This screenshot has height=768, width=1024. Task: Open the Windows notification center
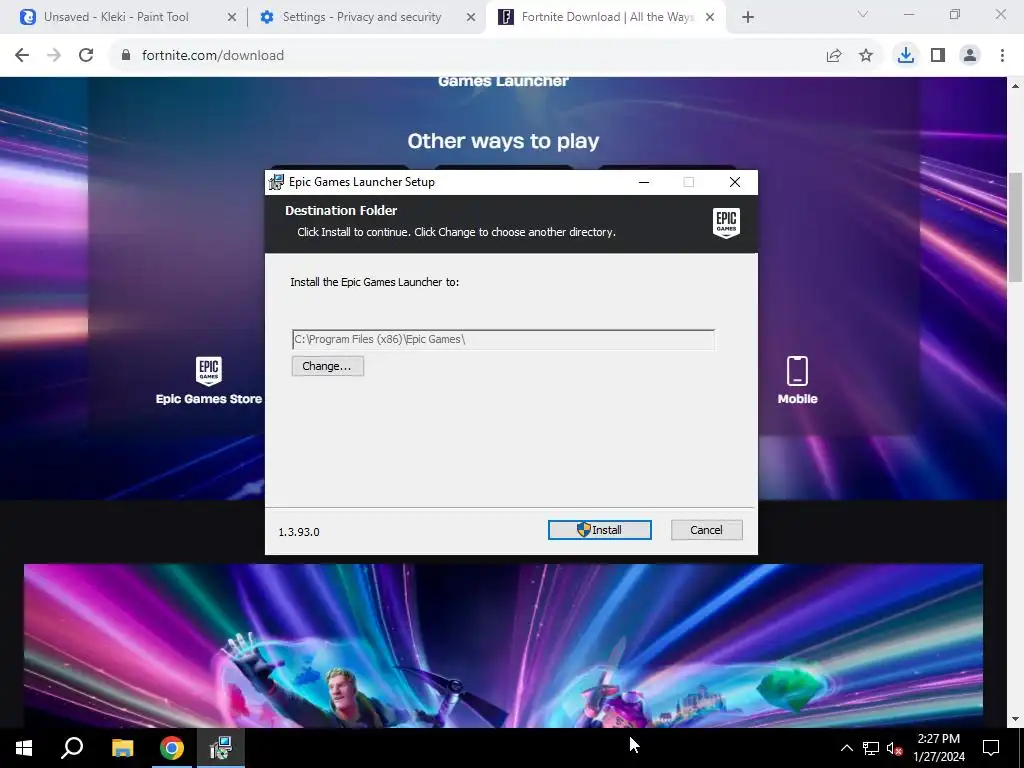click(x=991, y=748)
